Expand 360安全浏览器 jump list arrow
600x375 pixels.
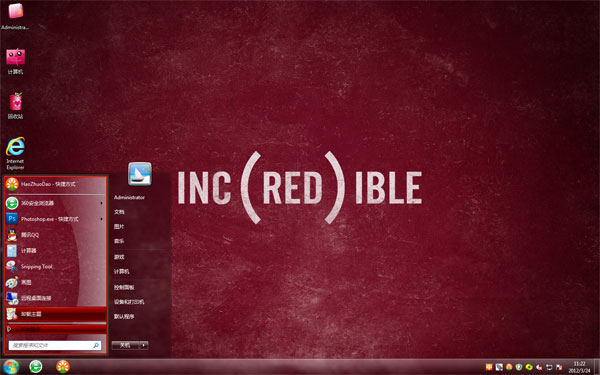pos(102,203)
